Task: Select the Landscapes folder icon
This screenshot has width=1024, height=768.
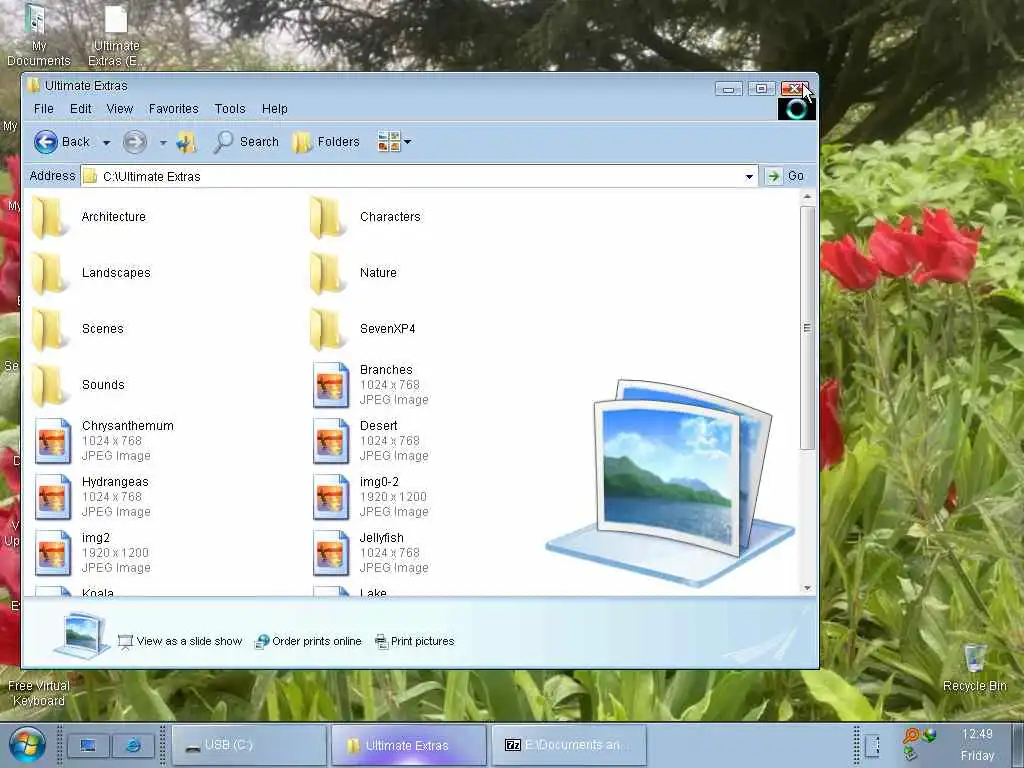Action: pos(50,274)
